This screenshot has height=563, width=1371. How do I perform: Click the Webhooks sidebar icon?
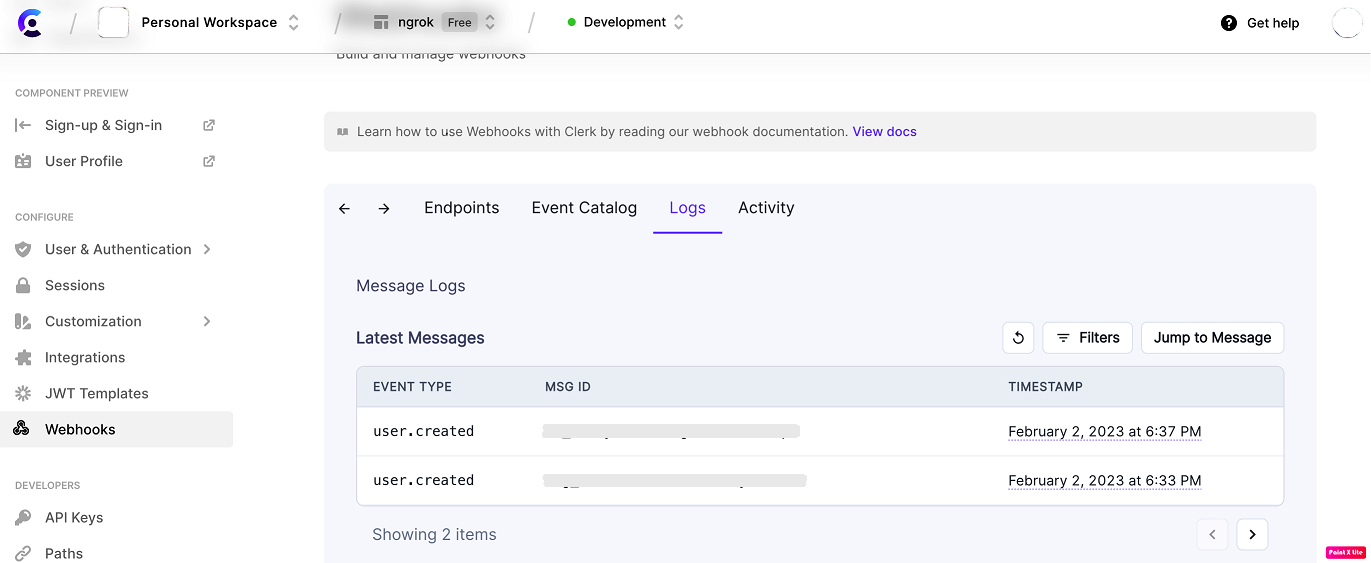click(21, 429)
